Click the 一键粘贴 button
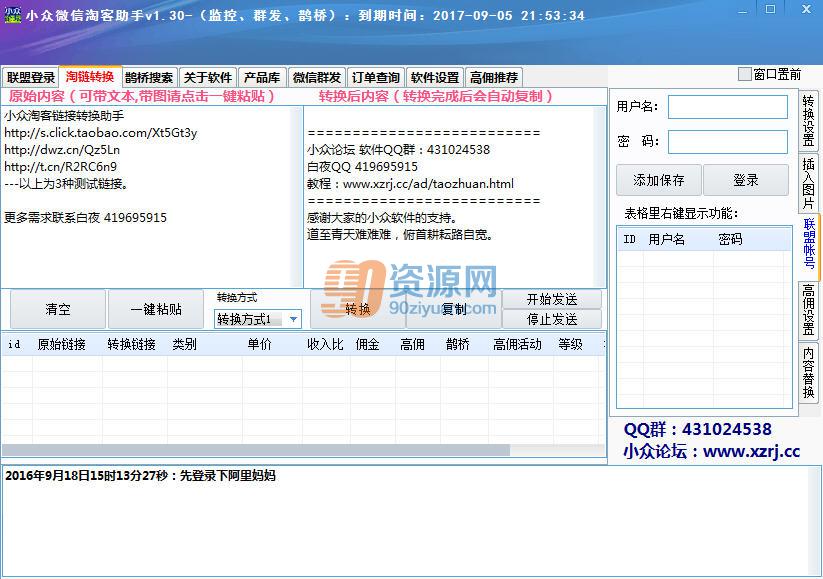Viewport: 823px width, 579px height. [156, 309]
